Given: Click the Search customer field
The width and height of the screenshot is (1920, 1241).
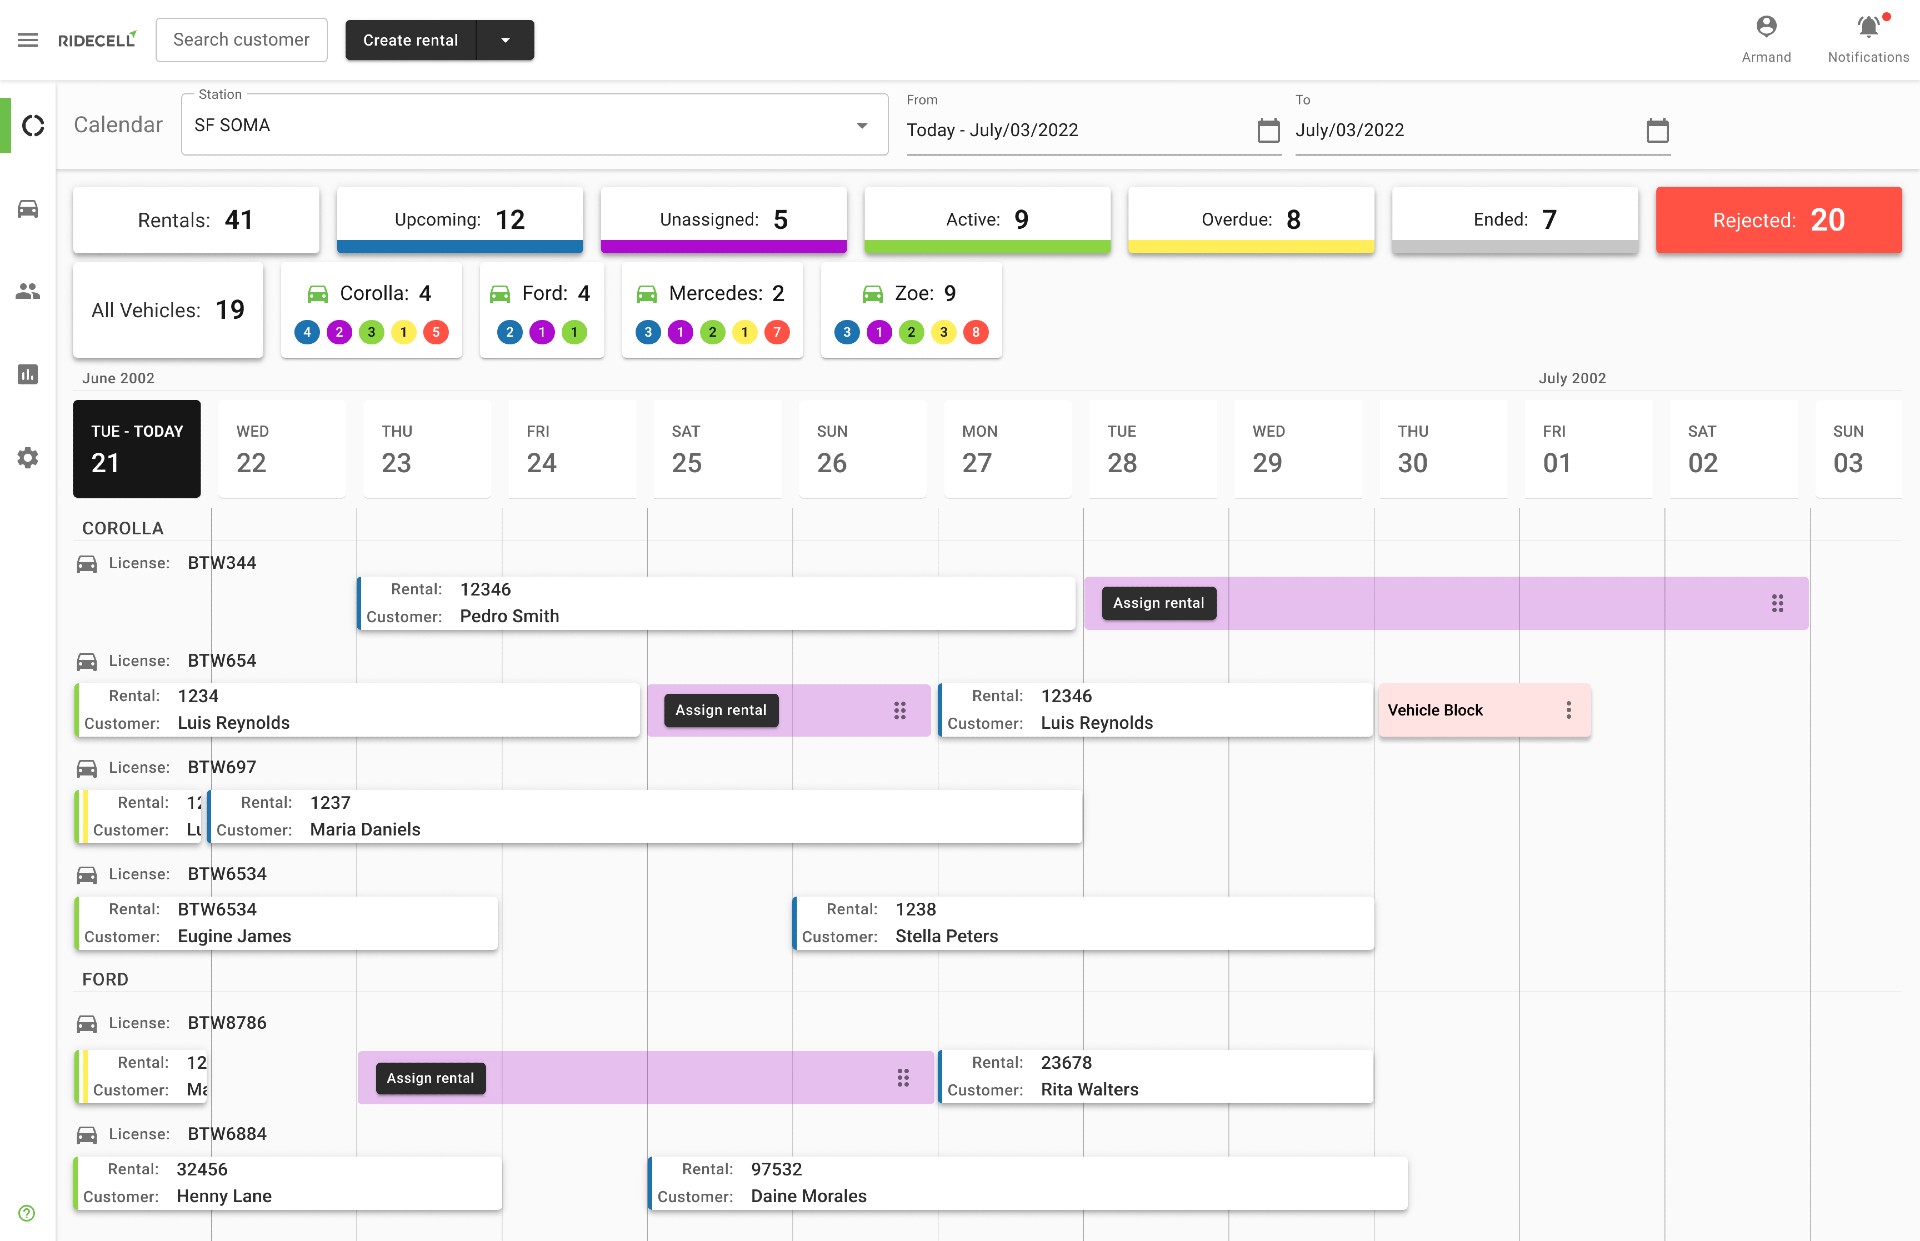Looking at the screenshot, I should [242, 40].
